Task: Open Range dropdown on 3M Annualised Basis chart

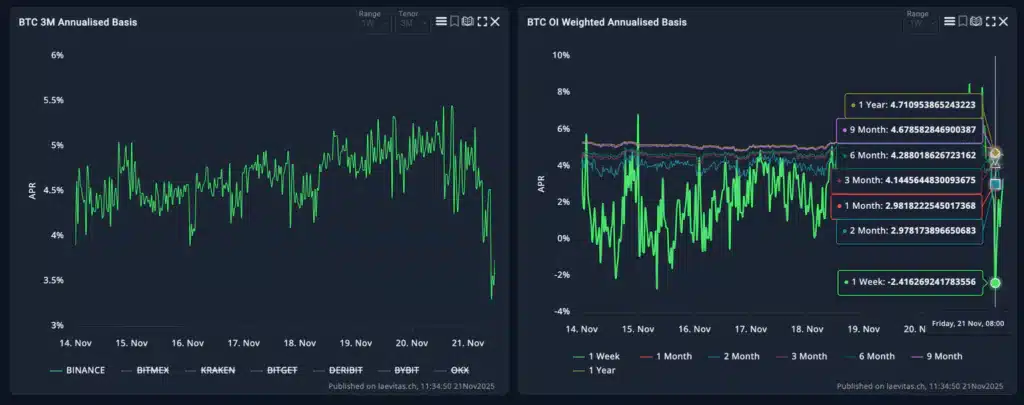Action: click(x=373, y=22)
